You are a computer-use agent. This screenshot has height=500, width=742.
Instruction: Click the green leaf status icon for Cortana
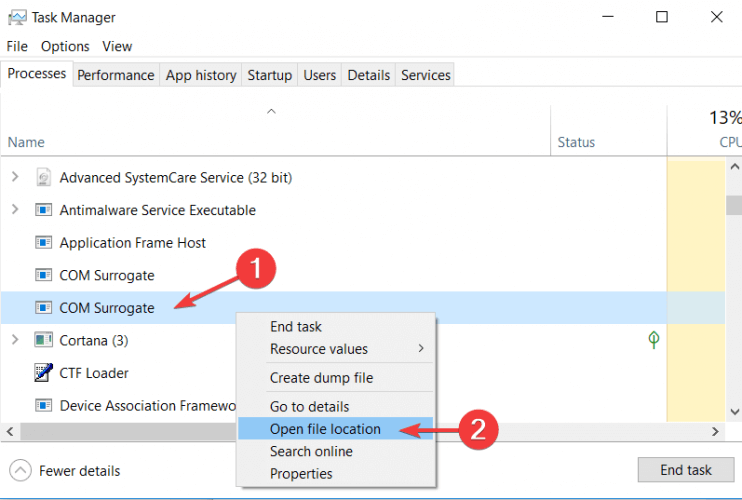pyautogui.click(x=654, y=339)
